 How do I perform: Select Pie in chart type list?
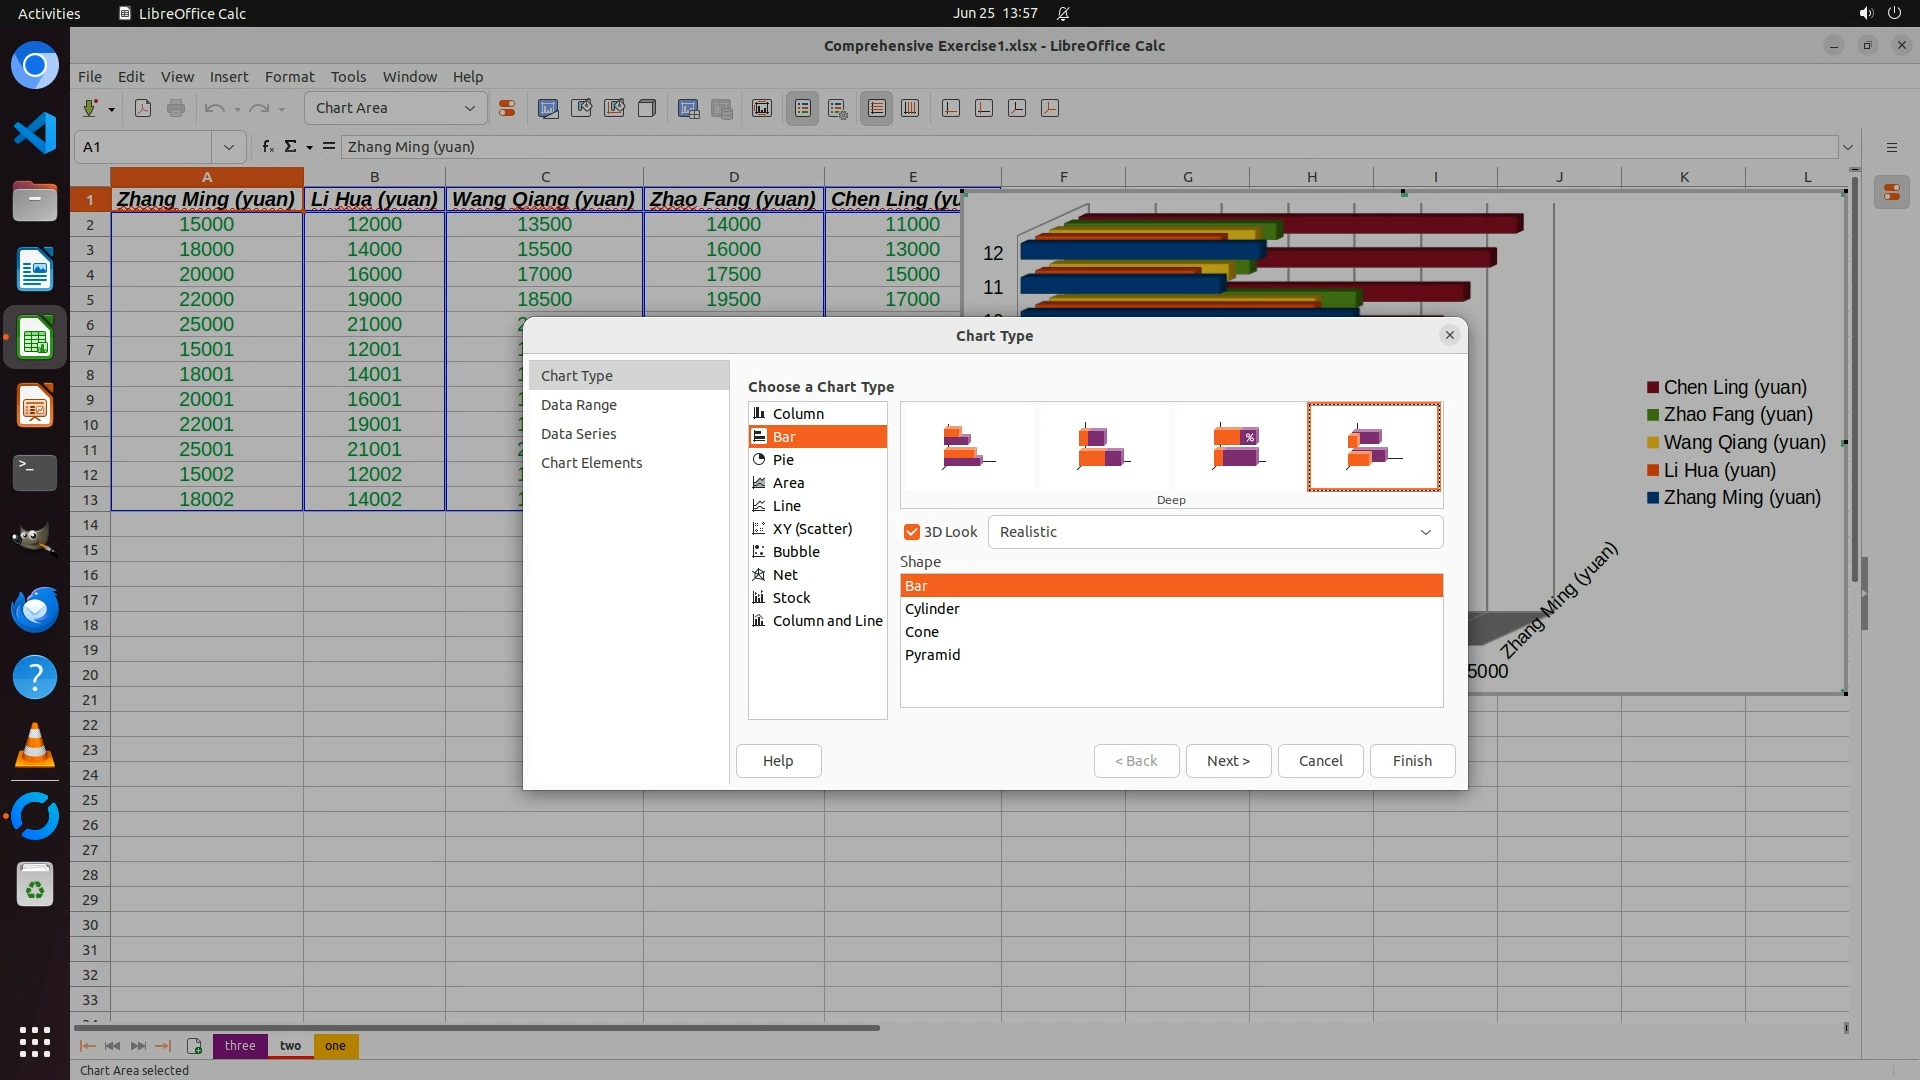click(783, 460)
